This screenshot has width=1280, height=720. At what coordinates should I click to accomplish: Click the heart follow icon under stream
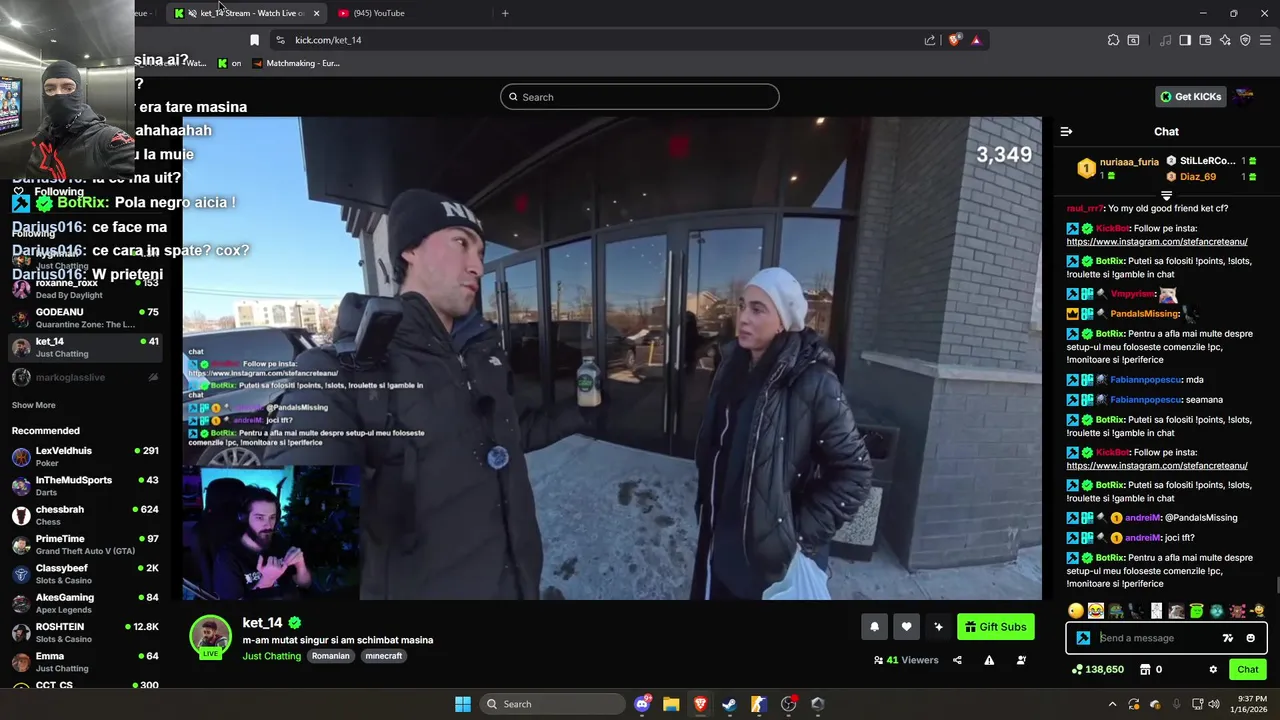[x=906, y=627]
